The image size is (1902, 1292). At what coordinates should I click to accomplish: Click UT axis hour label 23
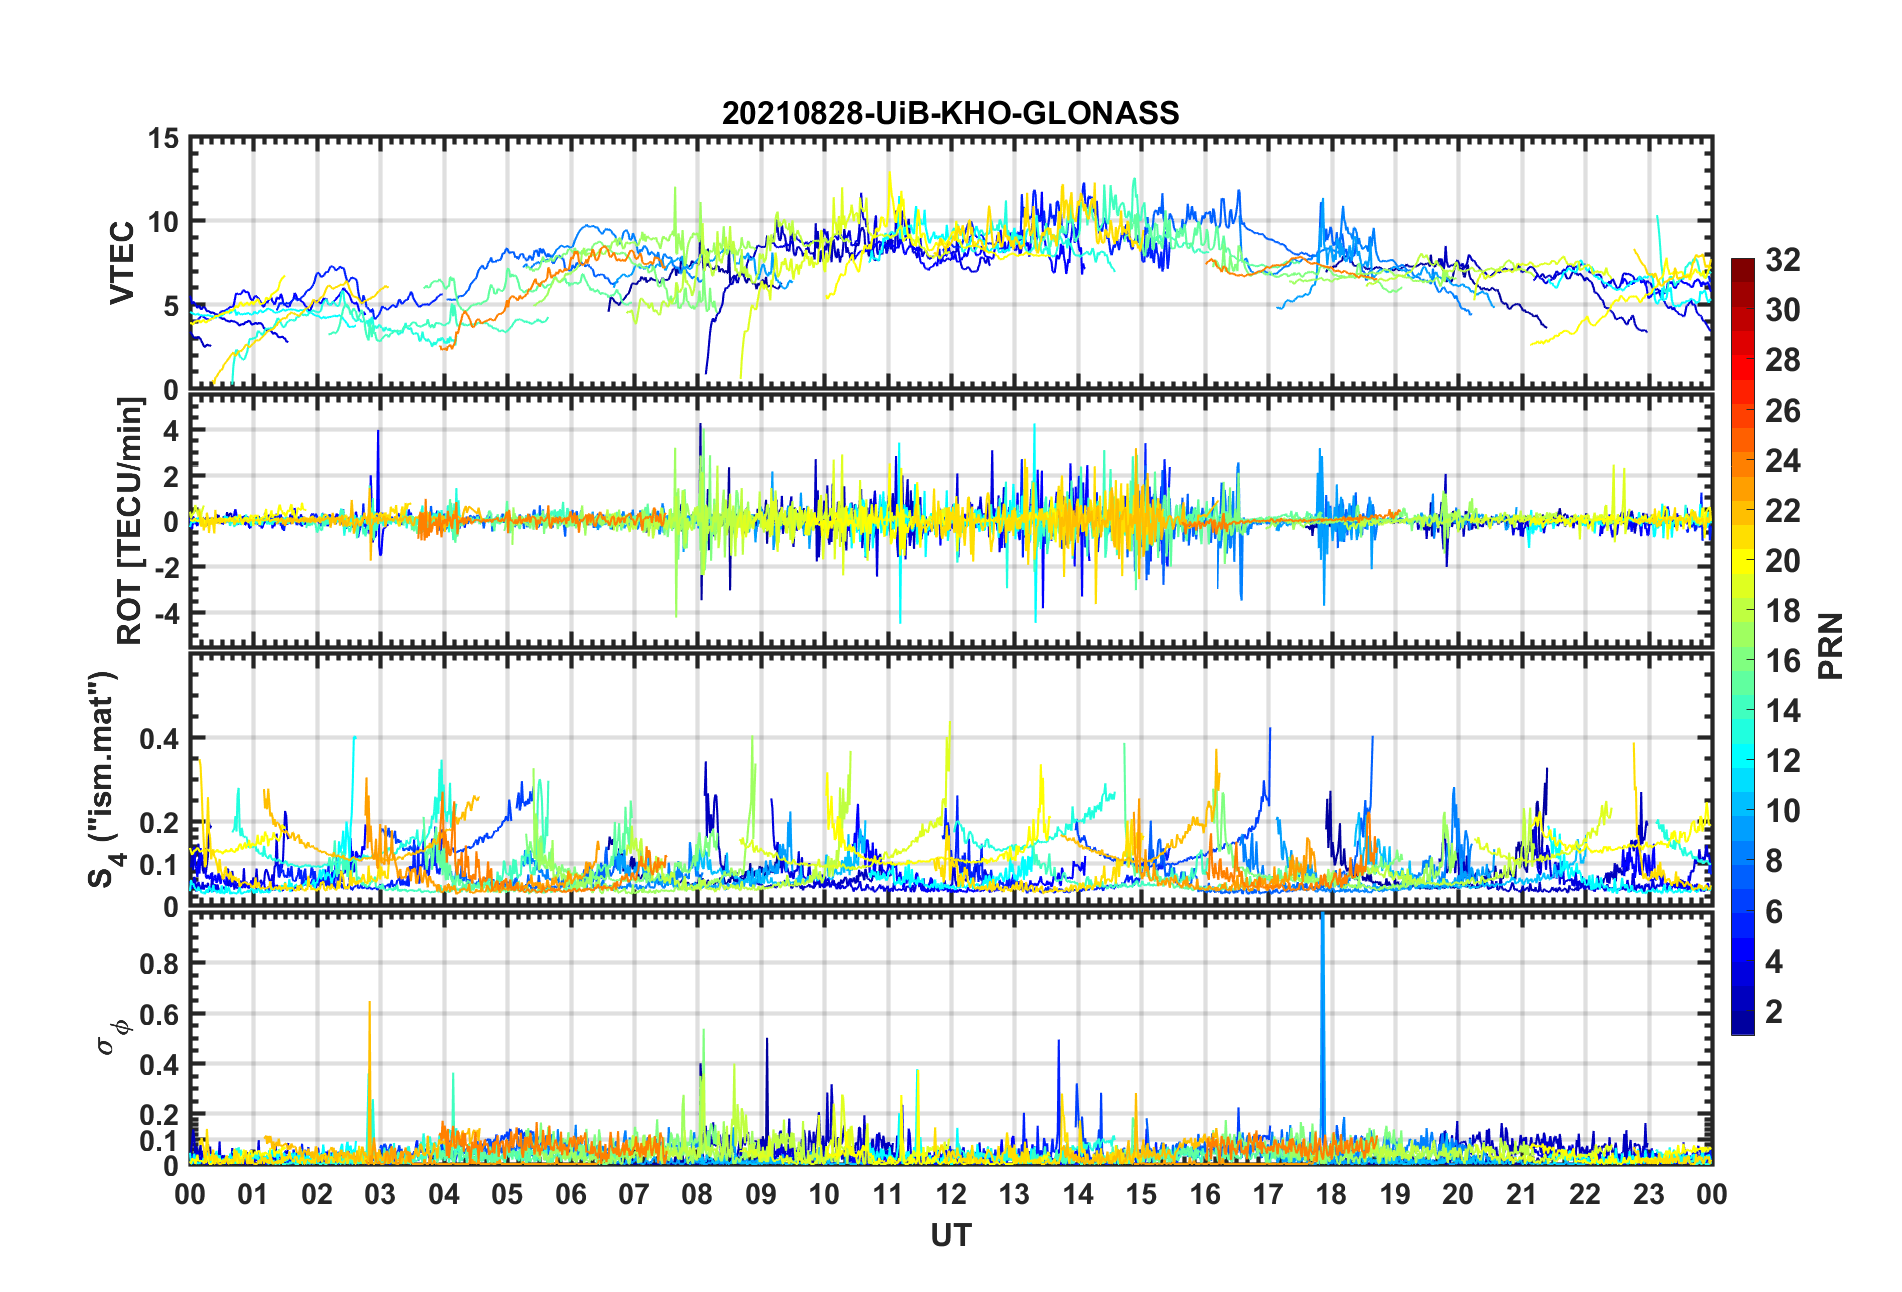click(x=1649, y=1194)
